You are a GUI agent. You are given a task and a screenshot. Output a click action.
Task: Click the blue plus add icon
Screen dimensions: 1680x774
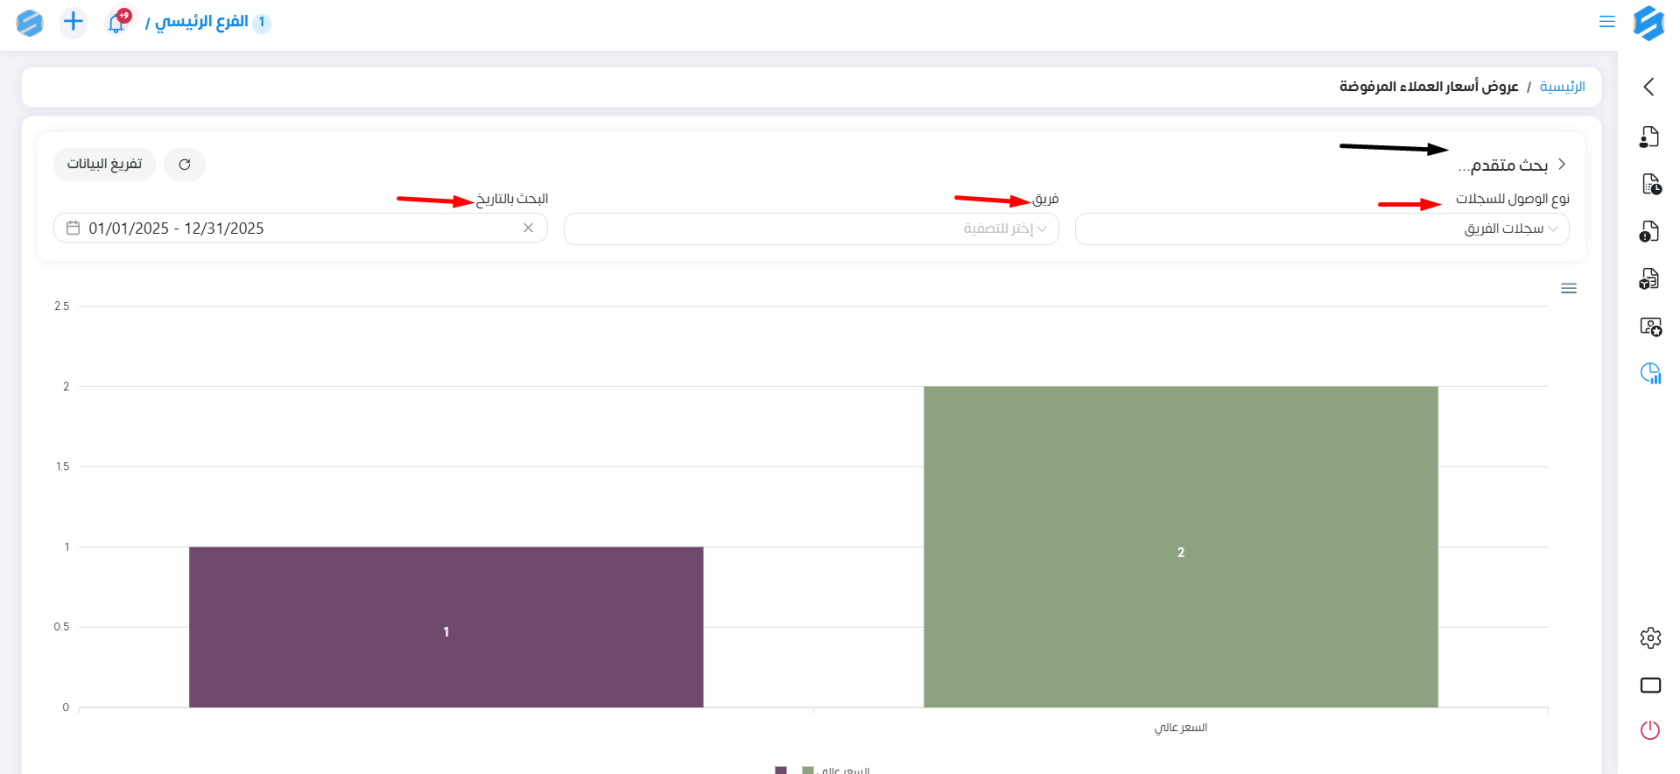pyautogui.click(x=73, y=21)
